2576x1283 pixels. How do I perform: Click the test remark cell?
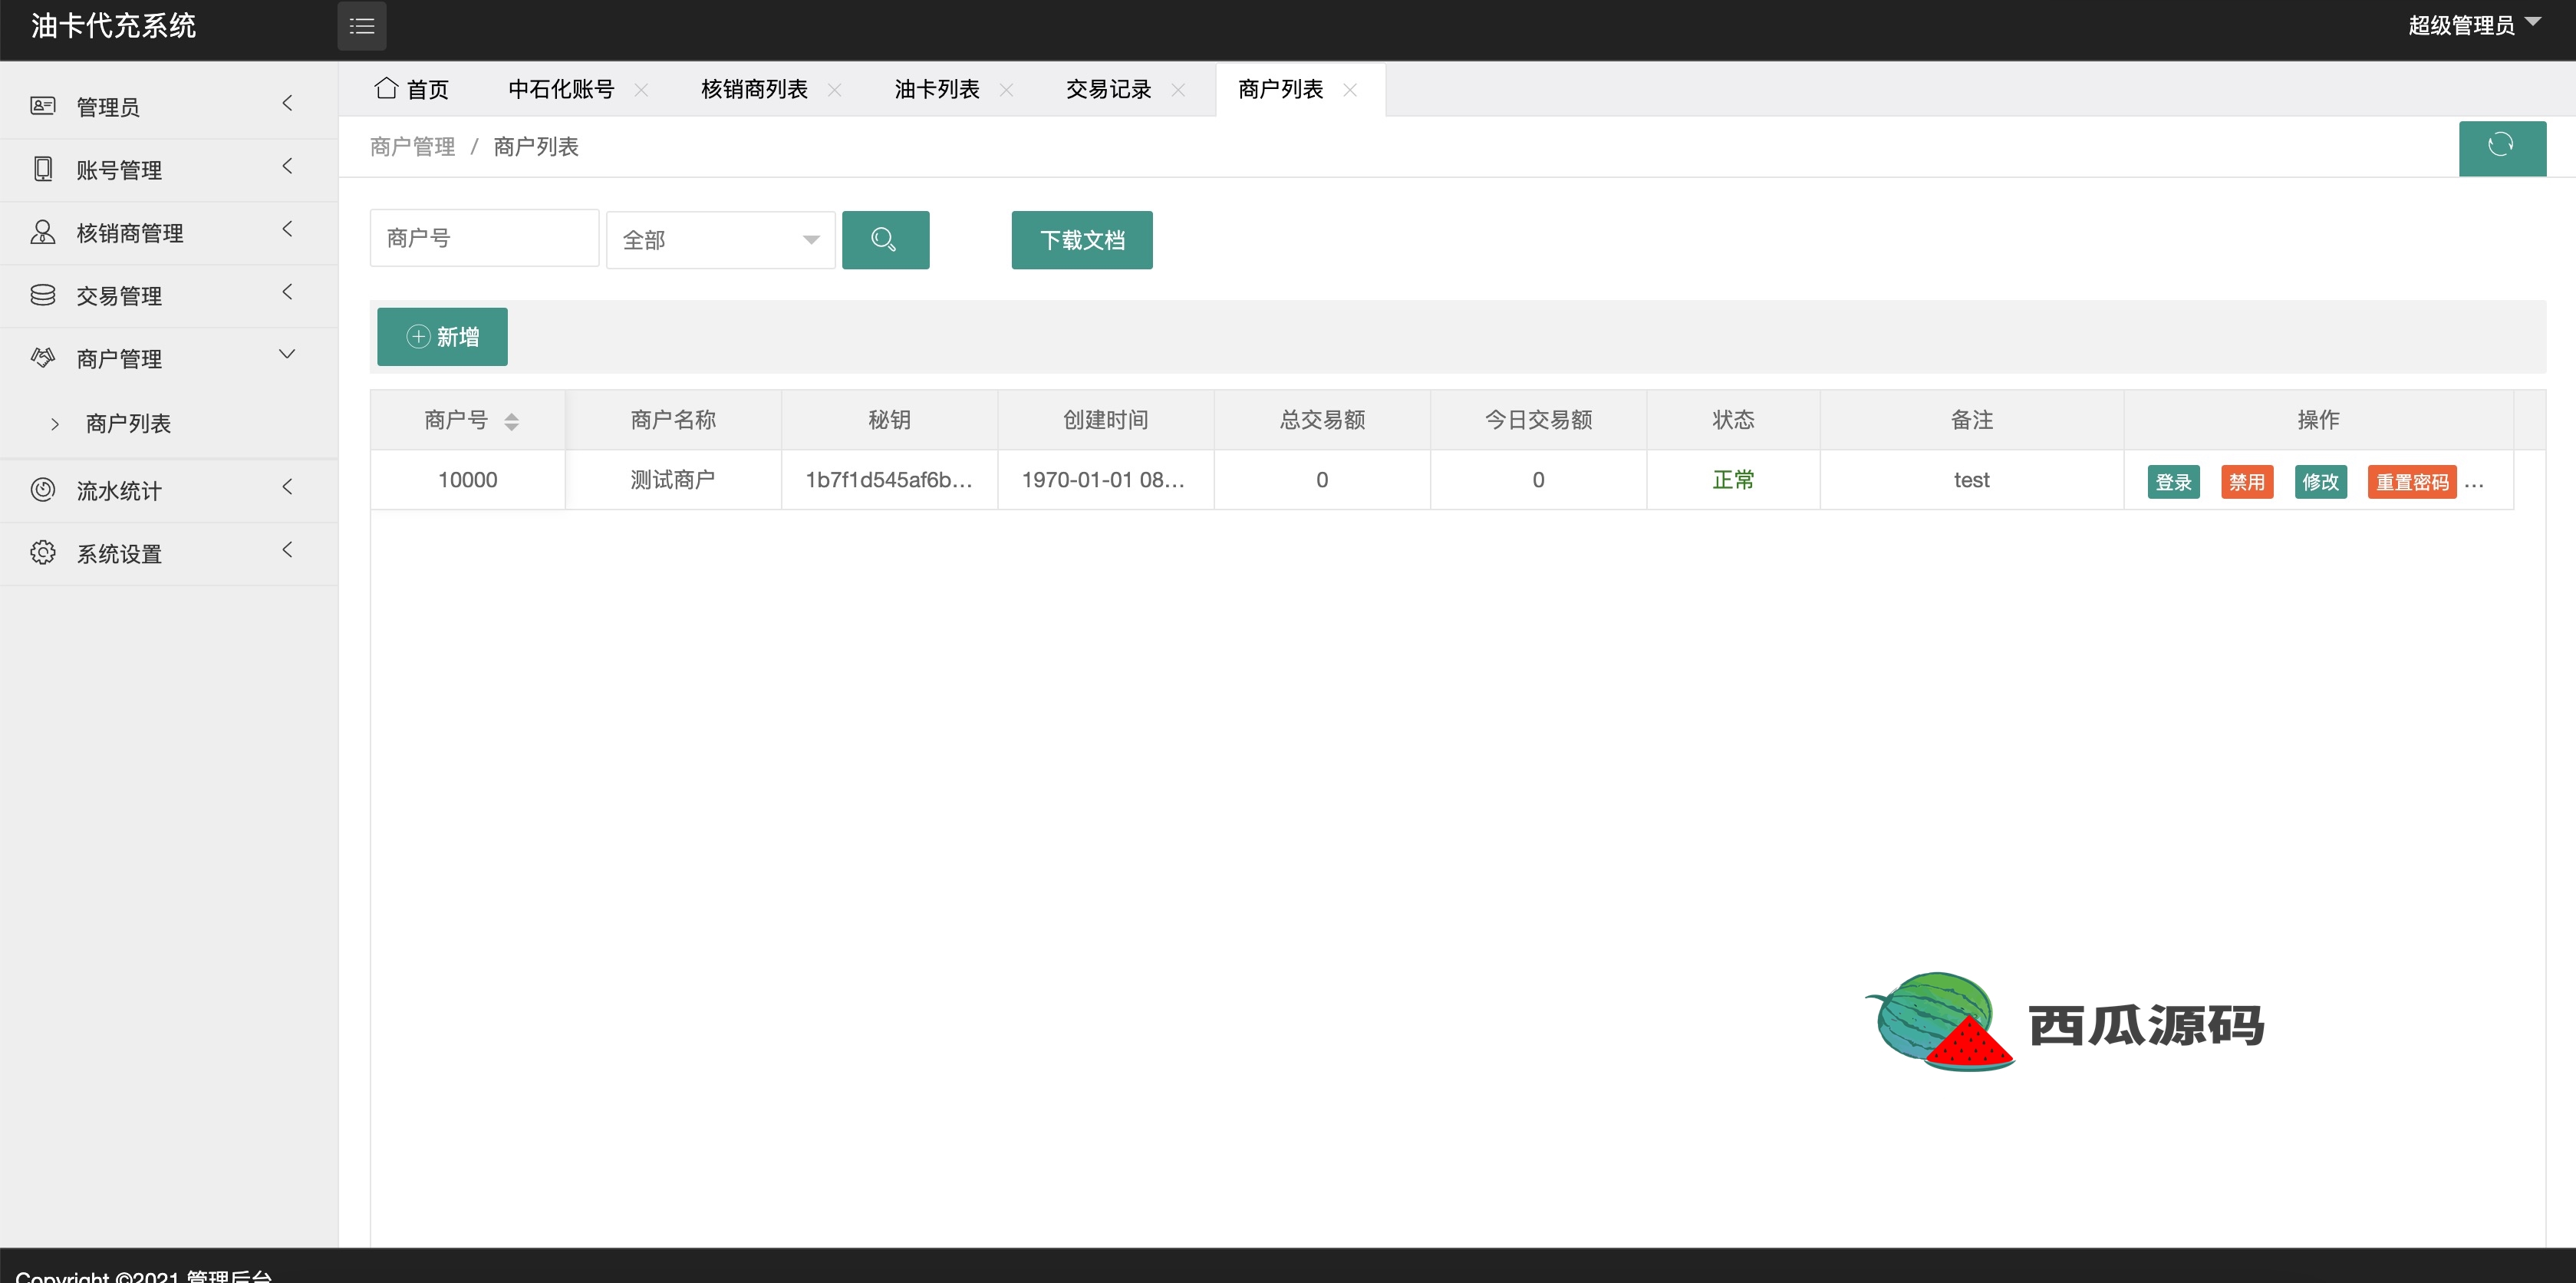point(1972,480)
